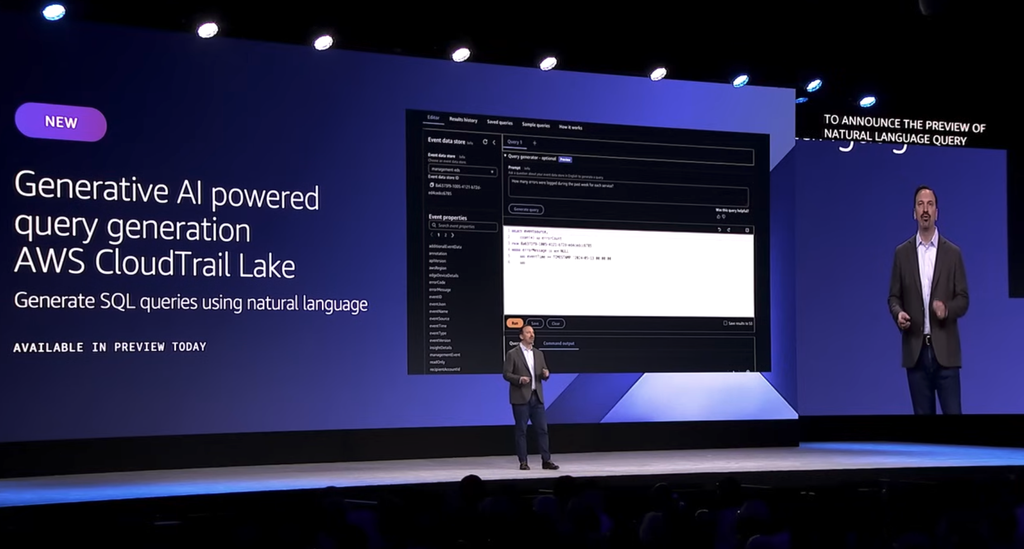Click the insightDetails property
The height and width of the screenshot is (549, 1024).
point(441,347)
